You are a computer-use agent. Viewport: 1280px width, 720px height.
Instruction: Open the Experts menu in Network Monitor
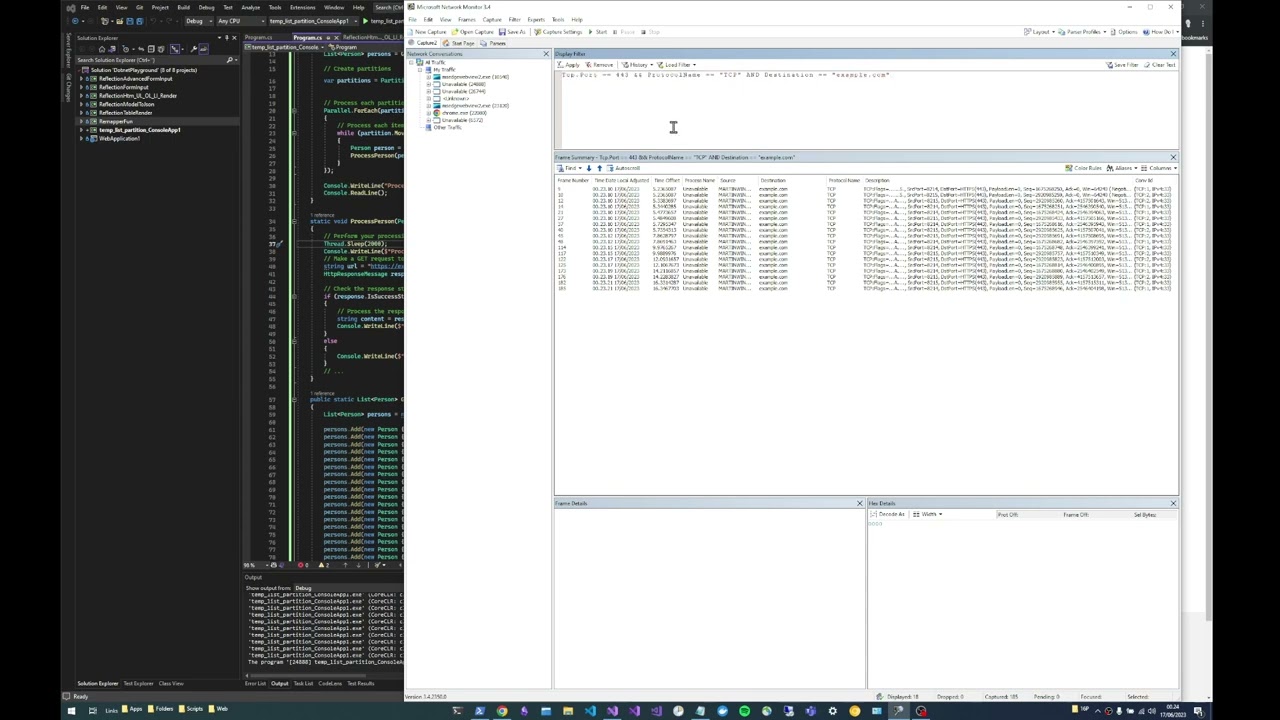pos(536,19)
